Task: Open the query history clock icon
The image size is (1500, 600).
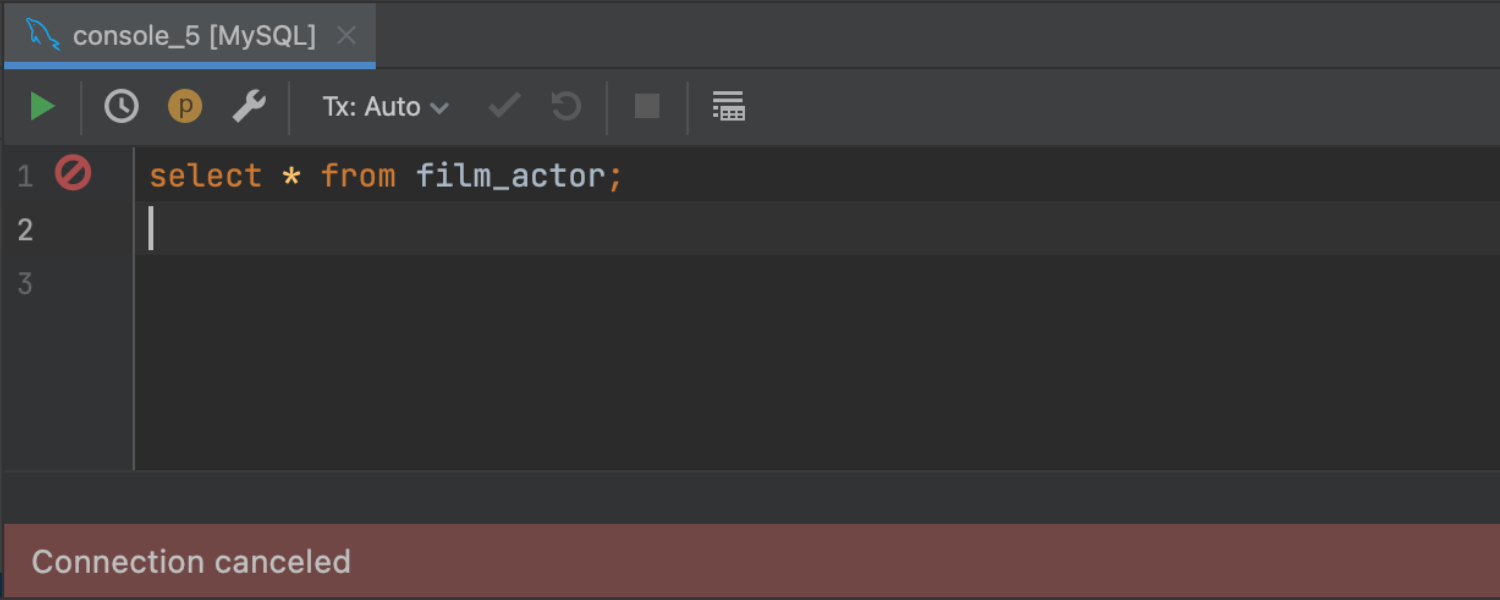Action: 121,106
